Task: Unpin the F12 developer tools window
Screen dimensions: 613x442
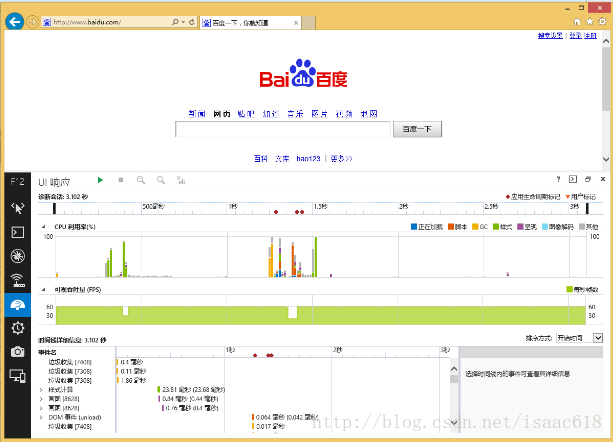Action: [x=588, y=179]
